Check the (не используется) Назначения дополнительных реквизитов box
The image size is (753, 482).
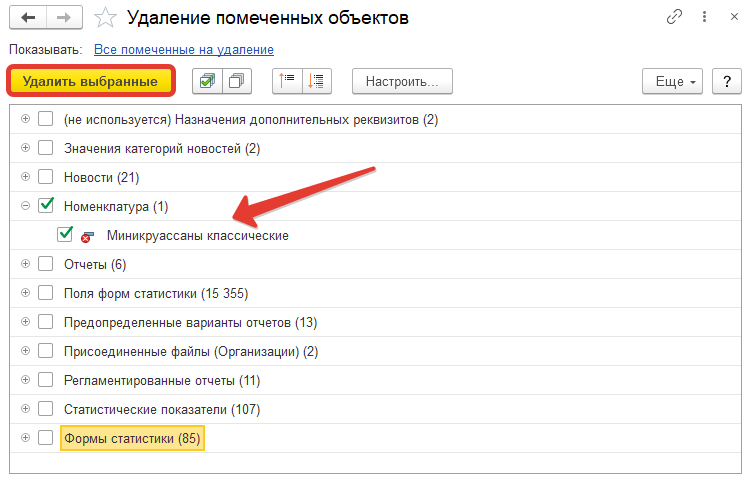pyautogui.click(x=46, y=119)
